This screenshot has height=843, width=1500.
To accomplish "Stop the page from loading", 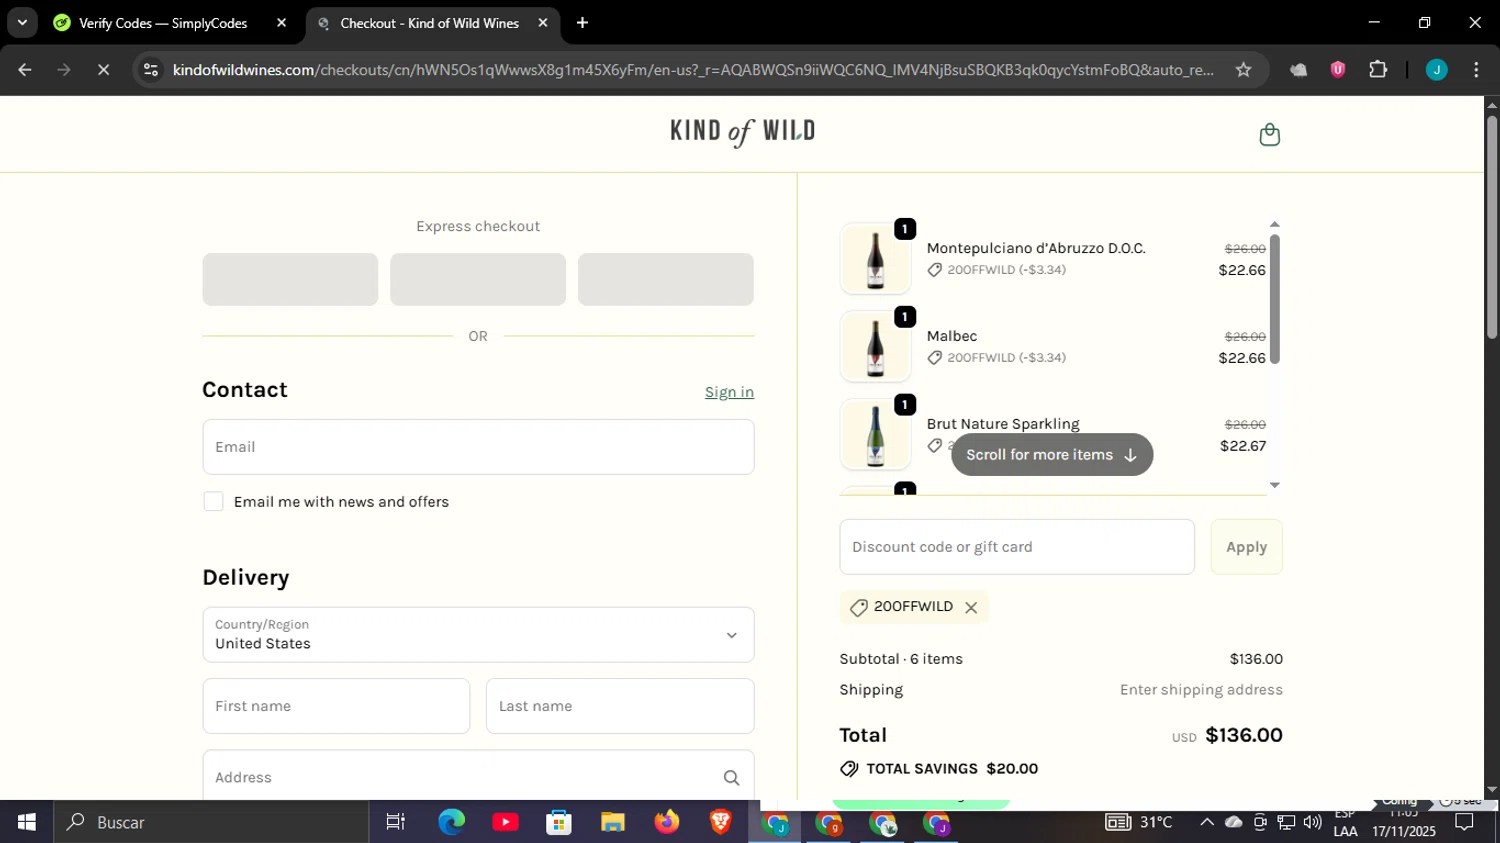I will click(103, 70).
